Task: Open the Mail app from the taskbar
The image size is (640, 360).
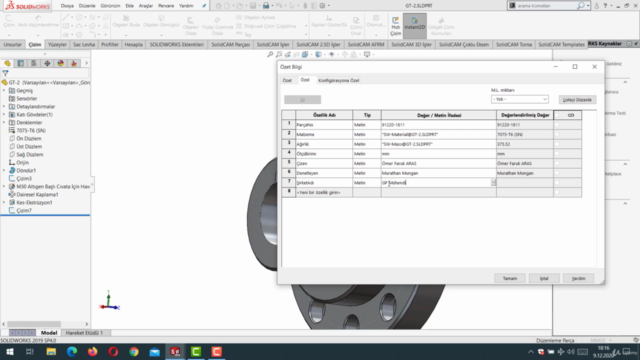Action: (x=155, y=351)
